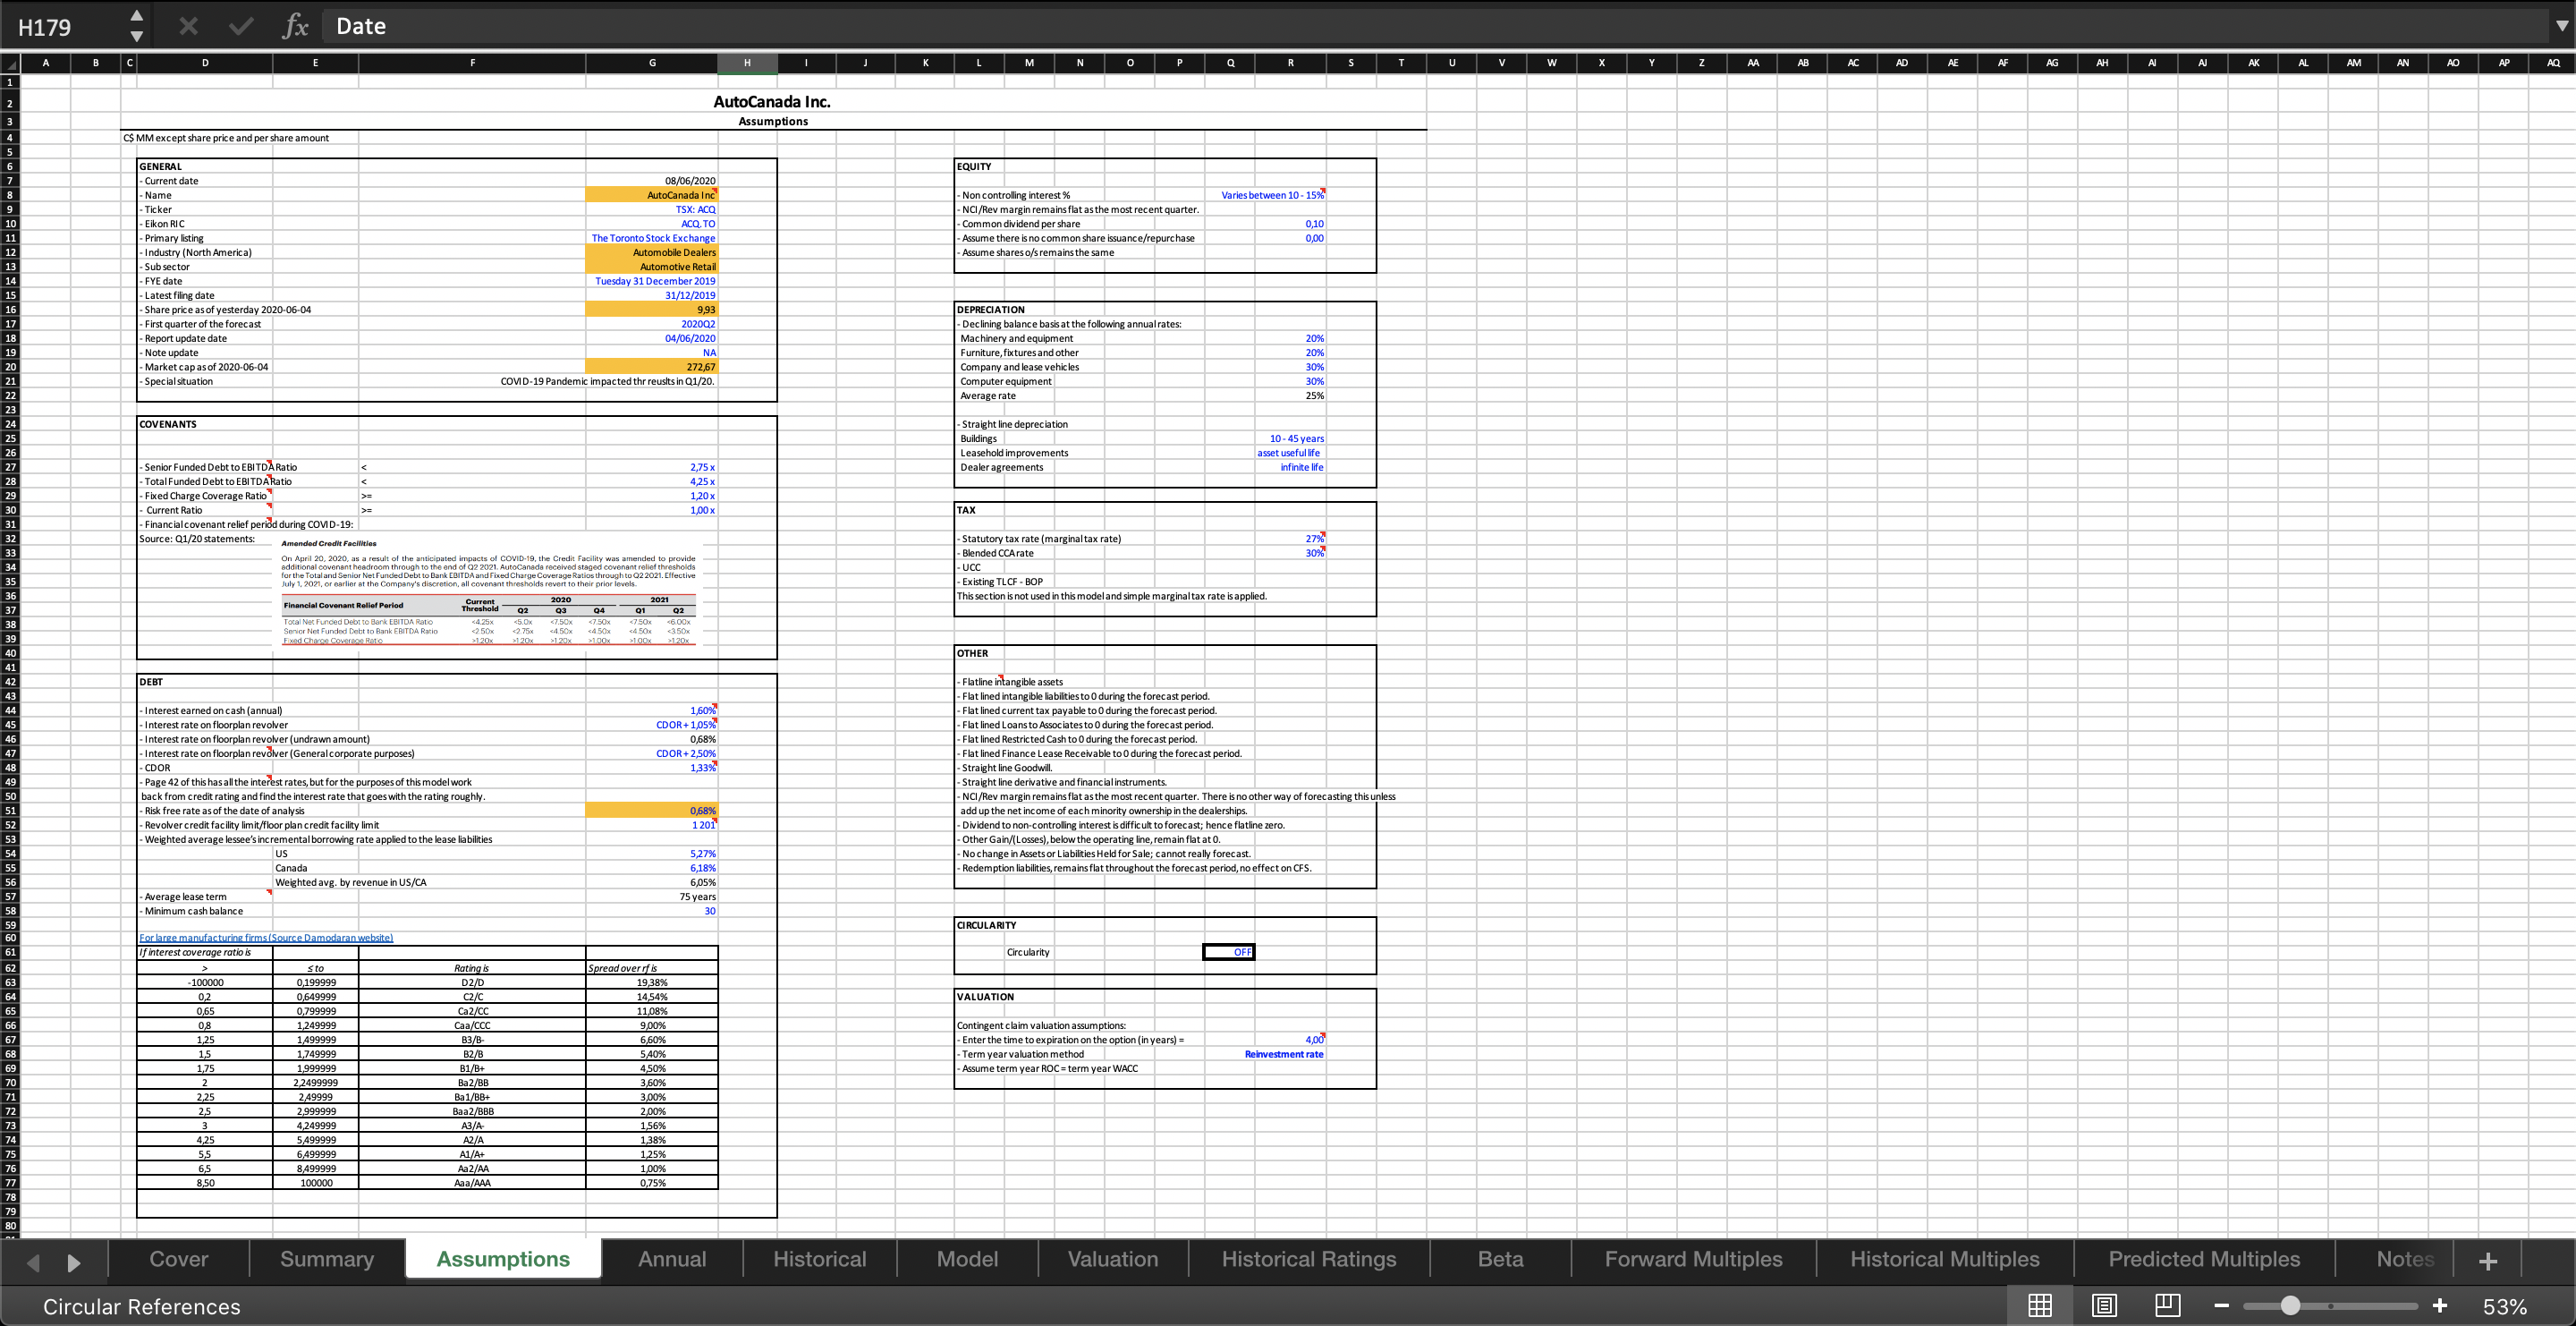This screenshot has width=2576, height=1326.
Task: Select row 51 header
Action: click(10, 811)
